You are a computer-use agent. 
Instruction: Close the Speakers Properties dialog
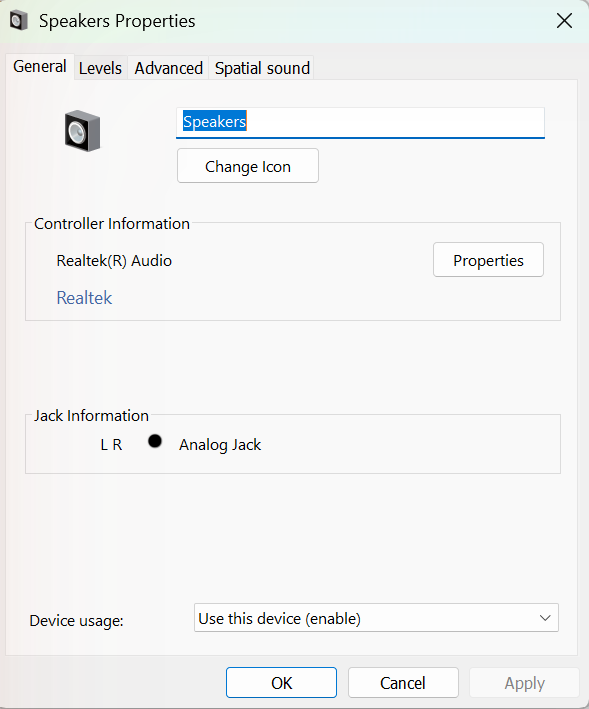pos(564,21)
